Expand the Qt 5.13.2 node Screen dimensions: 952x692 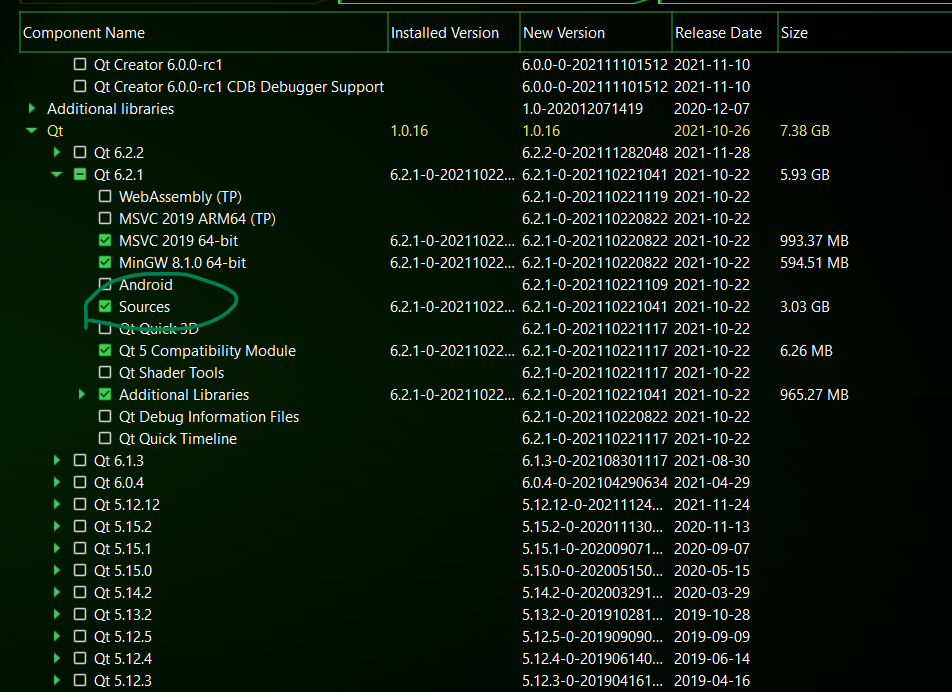(57, 614)
